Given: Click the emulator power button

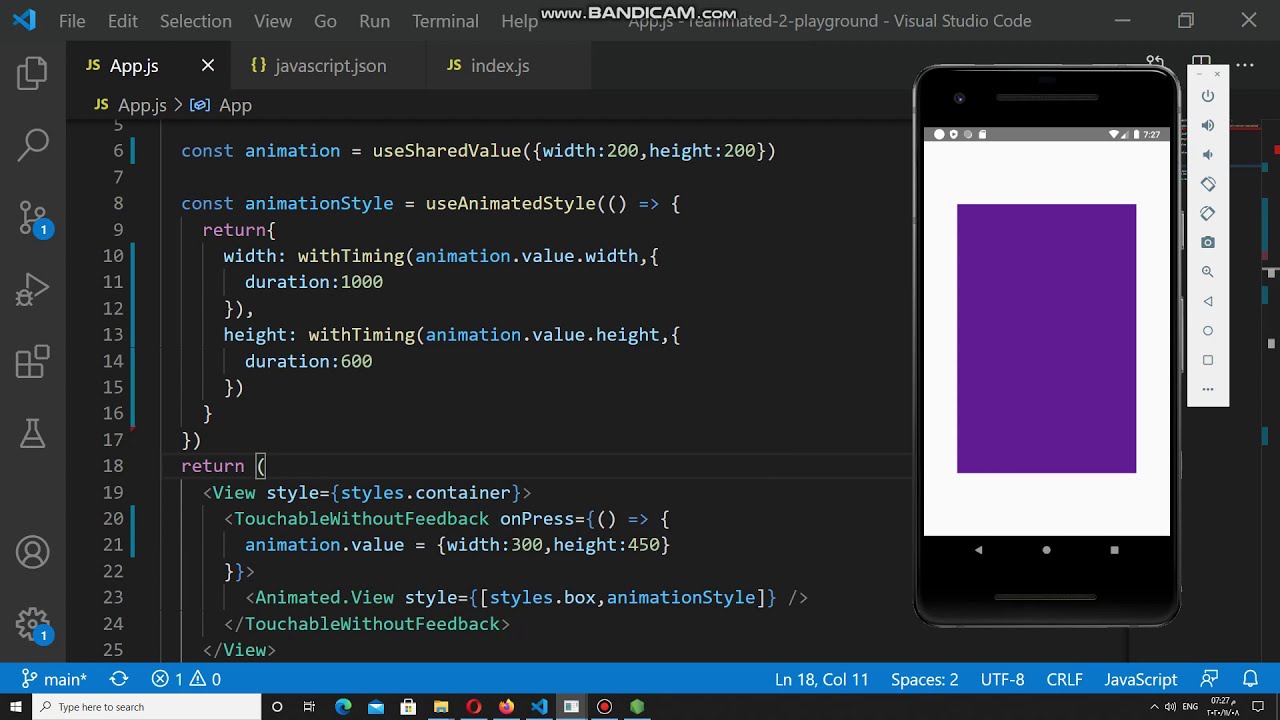Looking at the screenshot, I should tap(1208, 96).
